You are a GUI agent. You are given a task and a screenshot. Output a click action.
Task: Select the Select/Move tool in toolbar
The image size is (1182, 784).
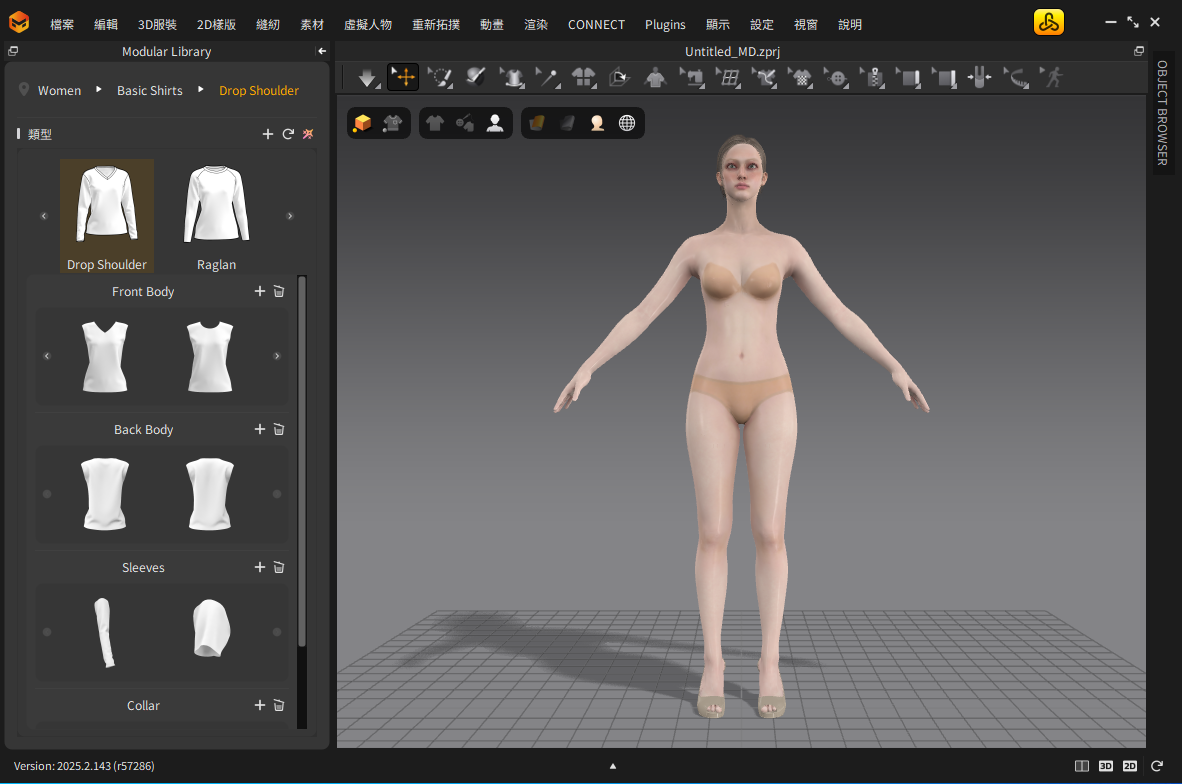403,77
